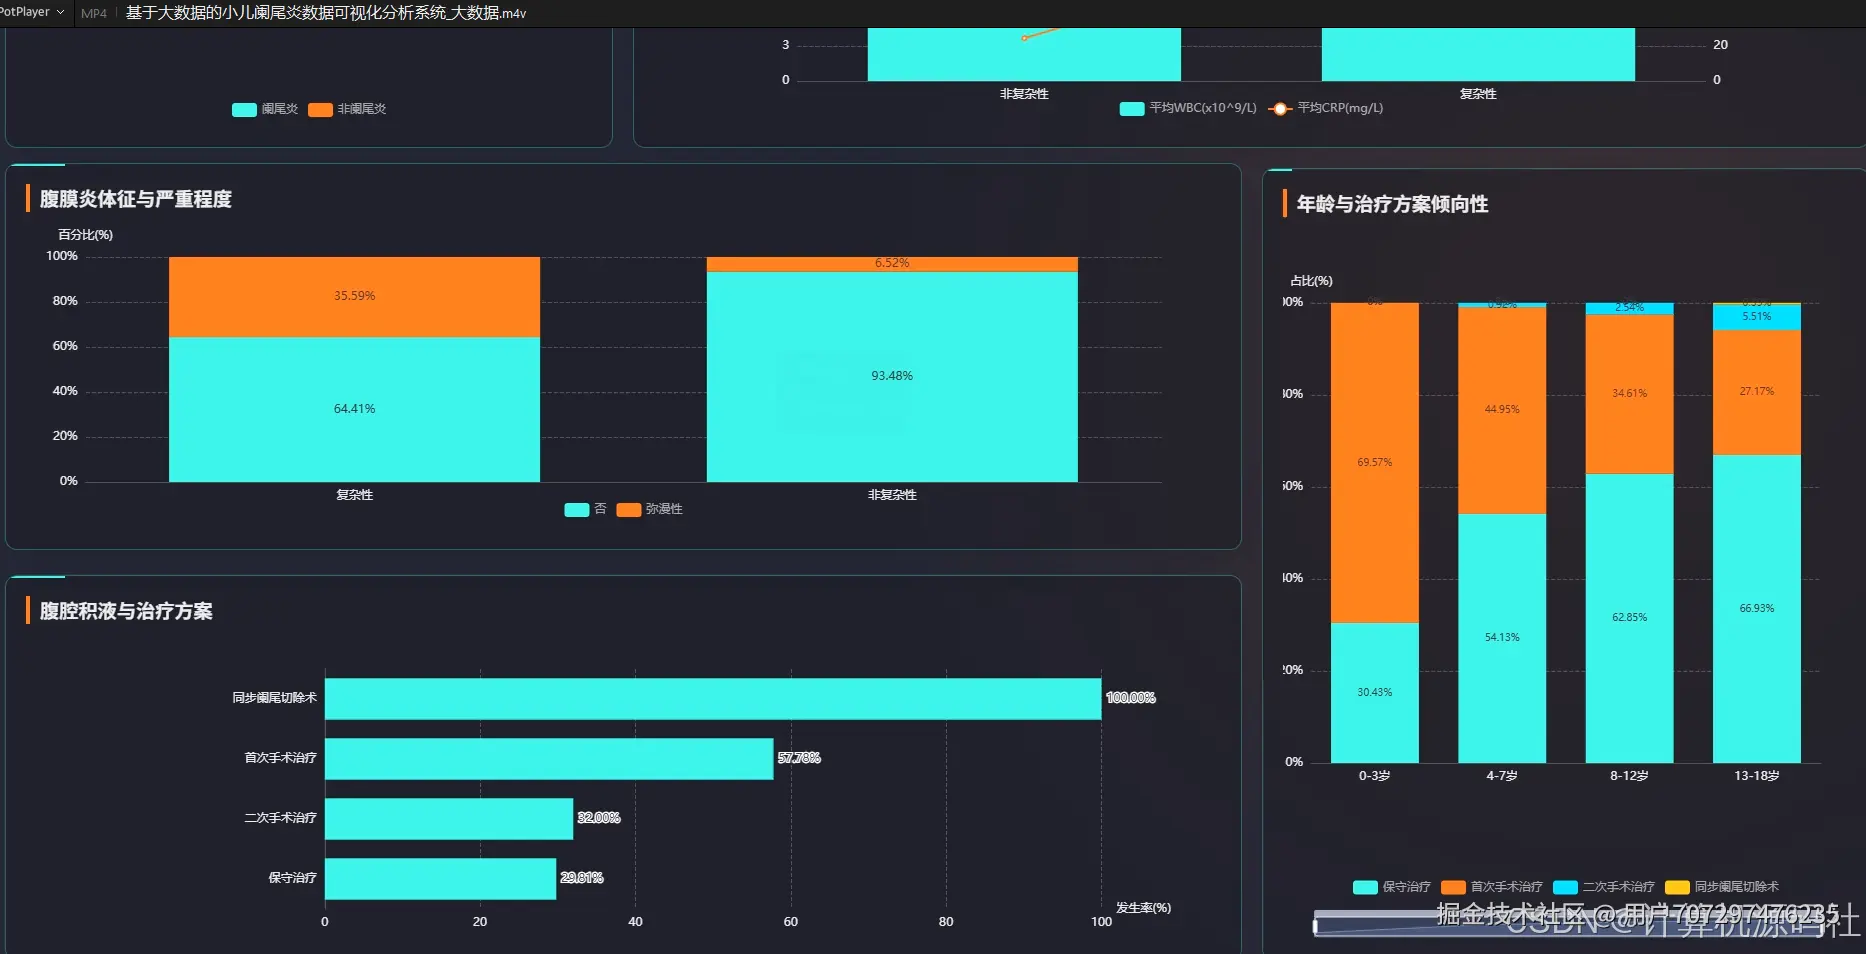Click the 30.43% cyan segment of 0-3岁
Image resolution: width=1866 pixels, height=954 pixels.
1375,693
